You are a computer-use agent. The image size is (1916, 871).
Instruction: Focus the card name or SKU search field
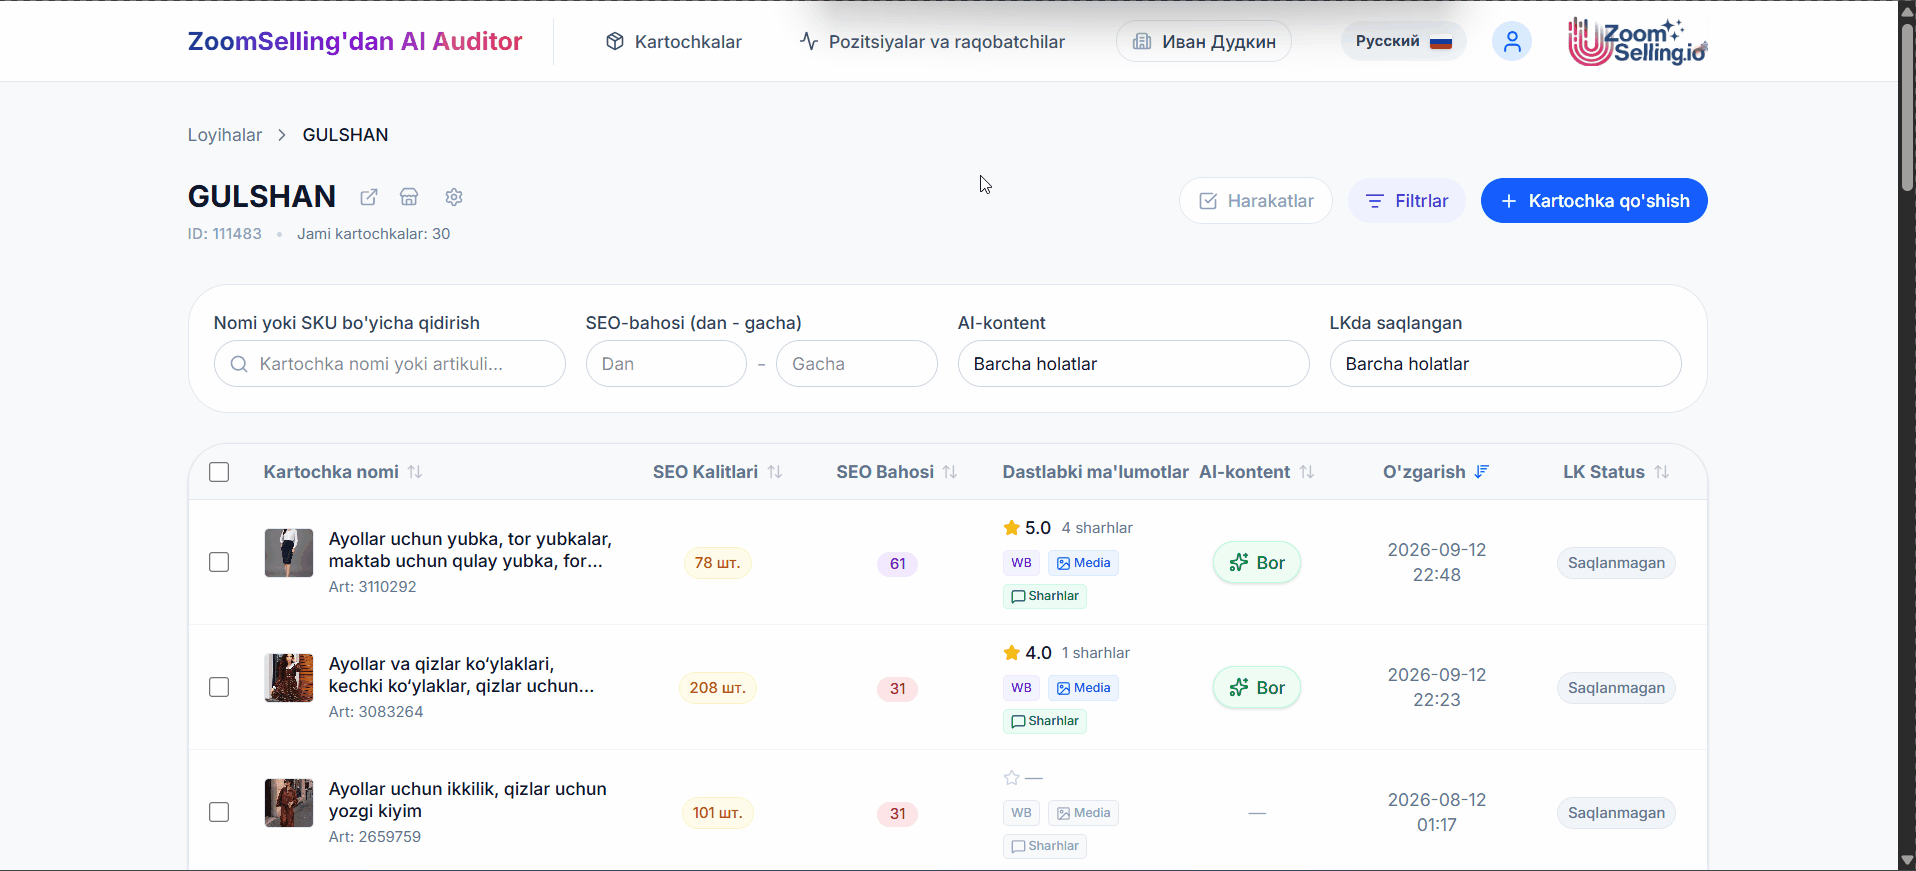tap(390, 364)
